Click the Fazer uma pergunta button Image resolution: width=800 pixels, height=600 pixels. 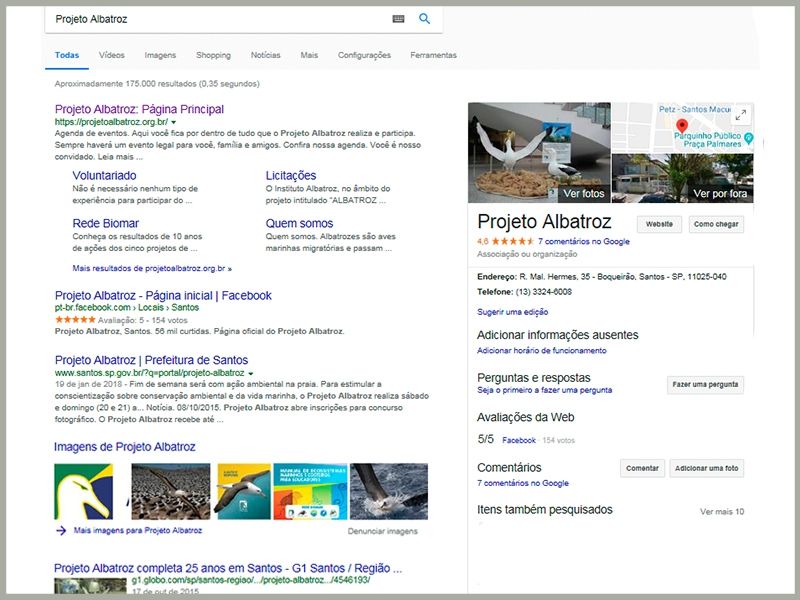tap(705, 384)
